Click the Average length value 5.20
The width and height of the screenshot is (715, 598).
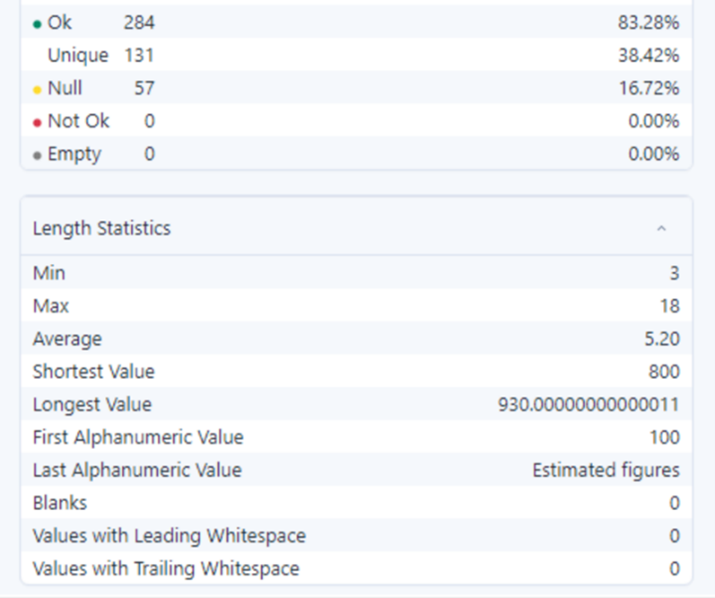[x=662, y=339]
